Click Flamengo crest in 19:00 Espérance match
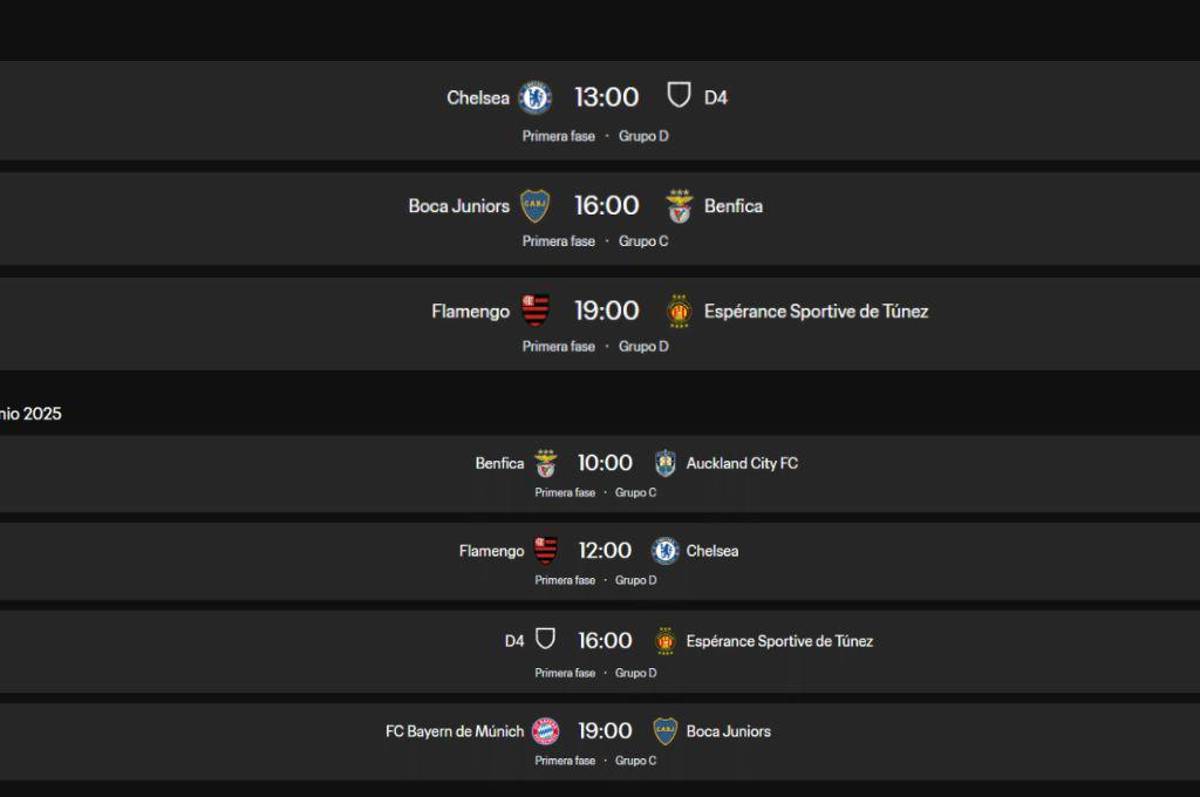Screen dimensions: 1200x797 tap(535, 311)
